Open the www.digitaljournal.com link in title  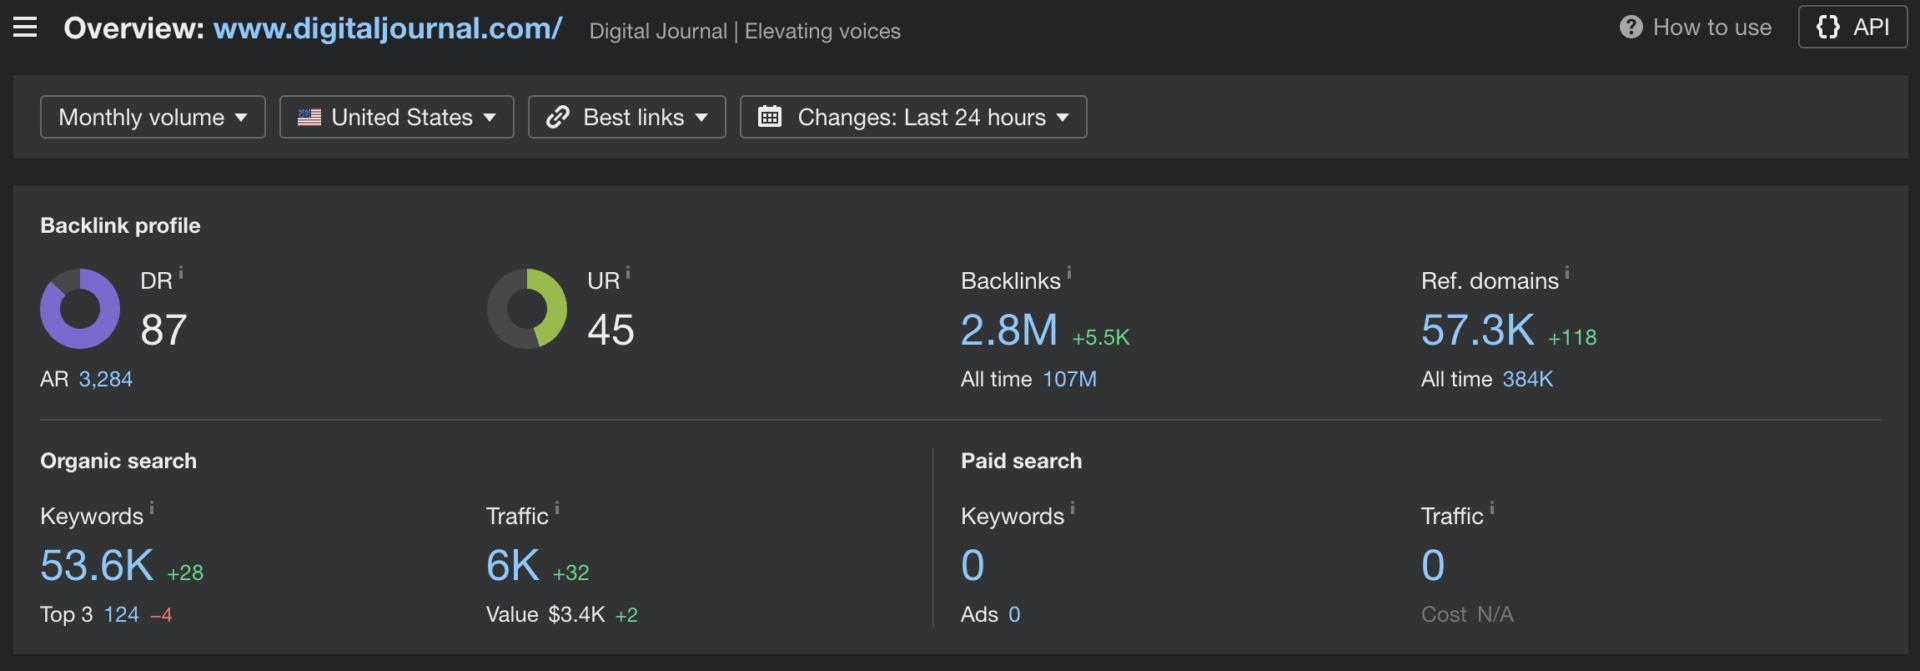pyautogui.click(x=387, y=28)
